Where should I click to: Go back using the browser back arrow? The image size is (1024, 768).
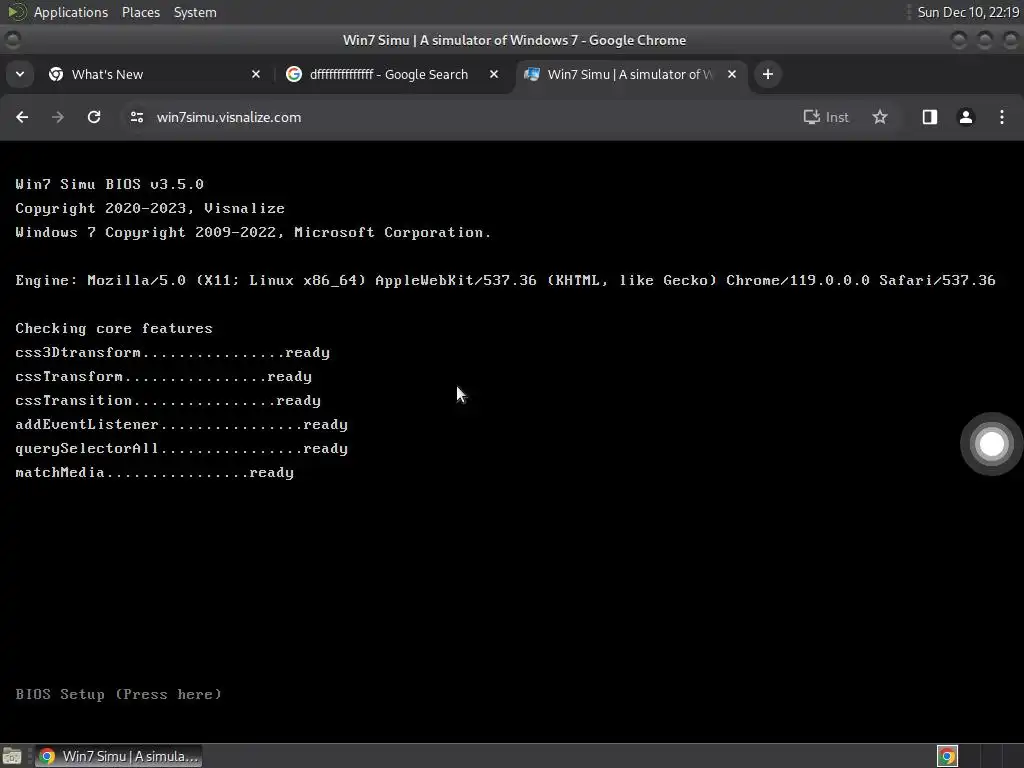click(x=22, y=117)
